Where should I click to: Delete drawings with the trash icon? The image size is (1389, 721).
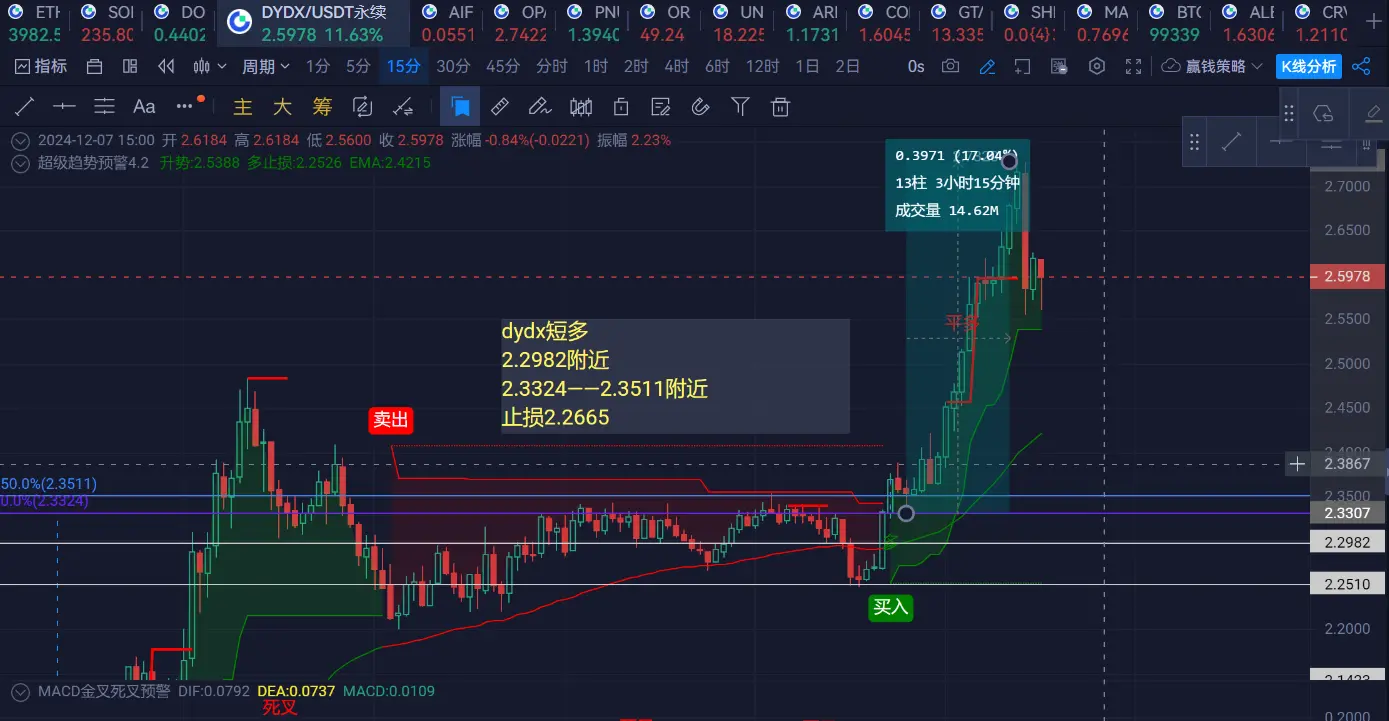tap(781, 106)
